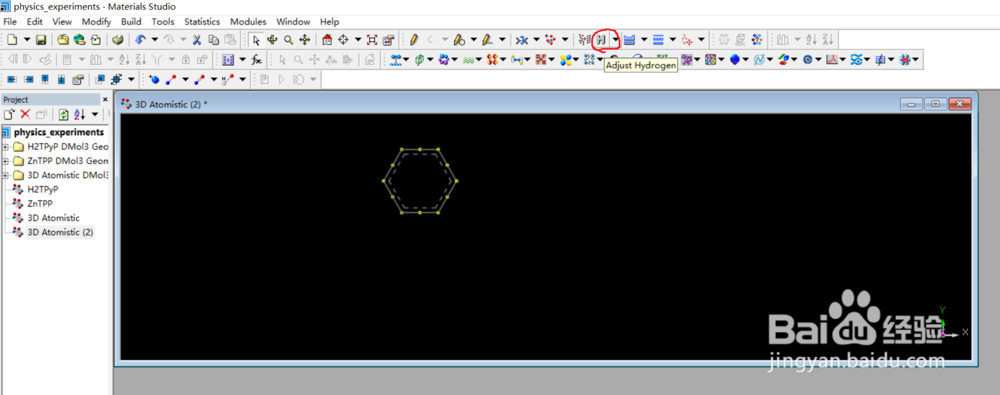Viewport: 1000px width, 395px height.
Task: Open the Build menu
Action: [x=131, y=22]
